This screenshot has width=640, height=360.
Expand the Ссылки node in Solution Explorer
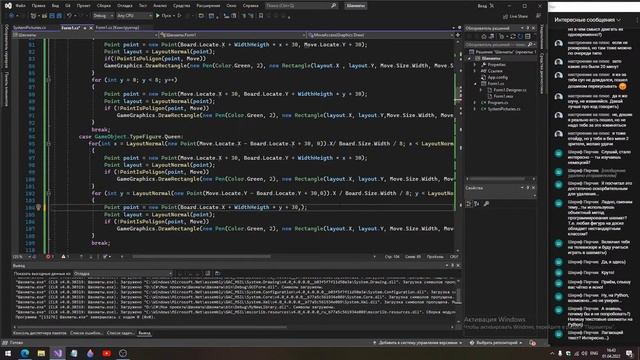pyautogui.click(x=475, y=71)
